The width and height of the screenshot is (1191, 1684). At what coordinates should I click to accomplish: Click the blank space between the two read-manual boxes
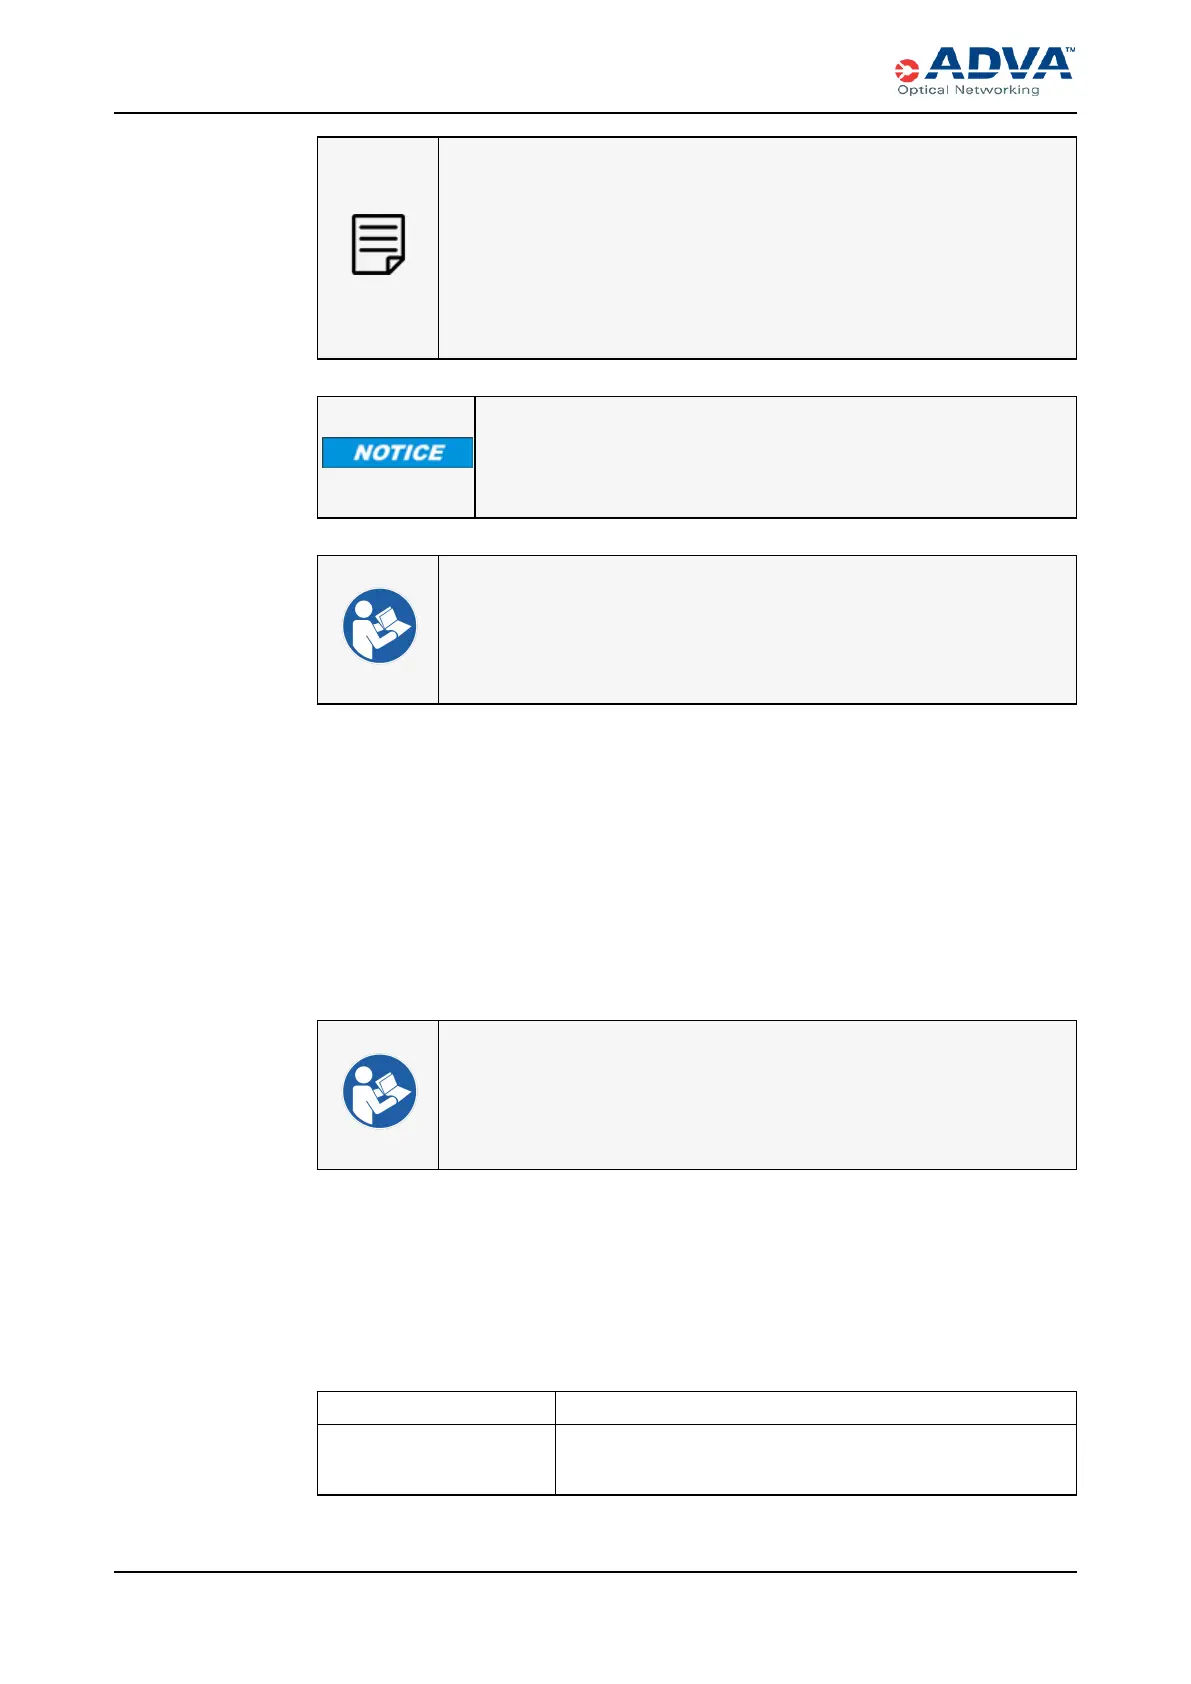696,860
